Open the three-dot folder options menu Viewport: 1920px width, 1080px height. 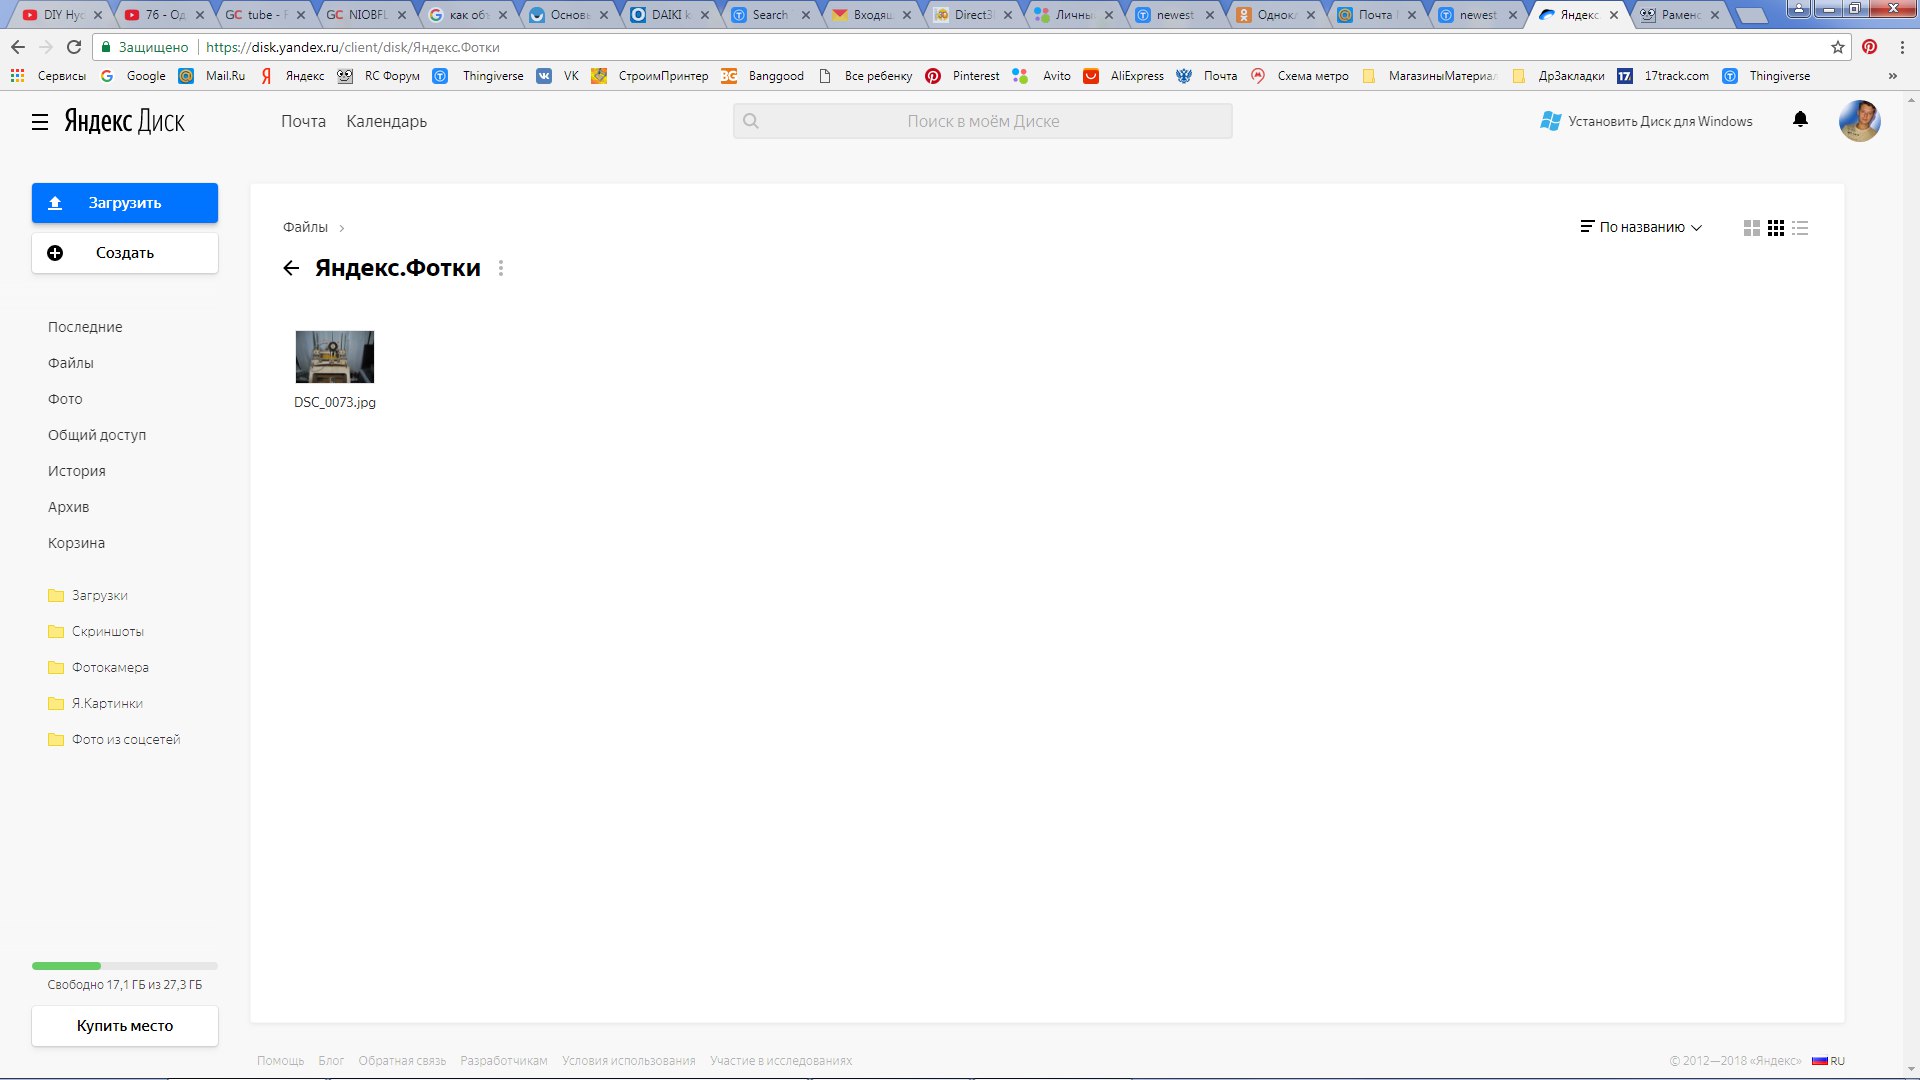[x=501, y=268]
